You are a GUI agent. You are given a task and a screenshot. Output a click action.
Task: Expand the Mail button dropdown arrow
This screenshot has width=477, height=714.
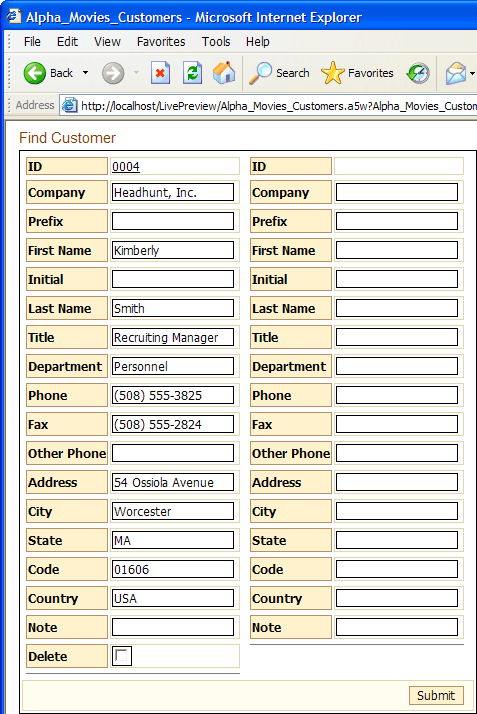[472, 73]
